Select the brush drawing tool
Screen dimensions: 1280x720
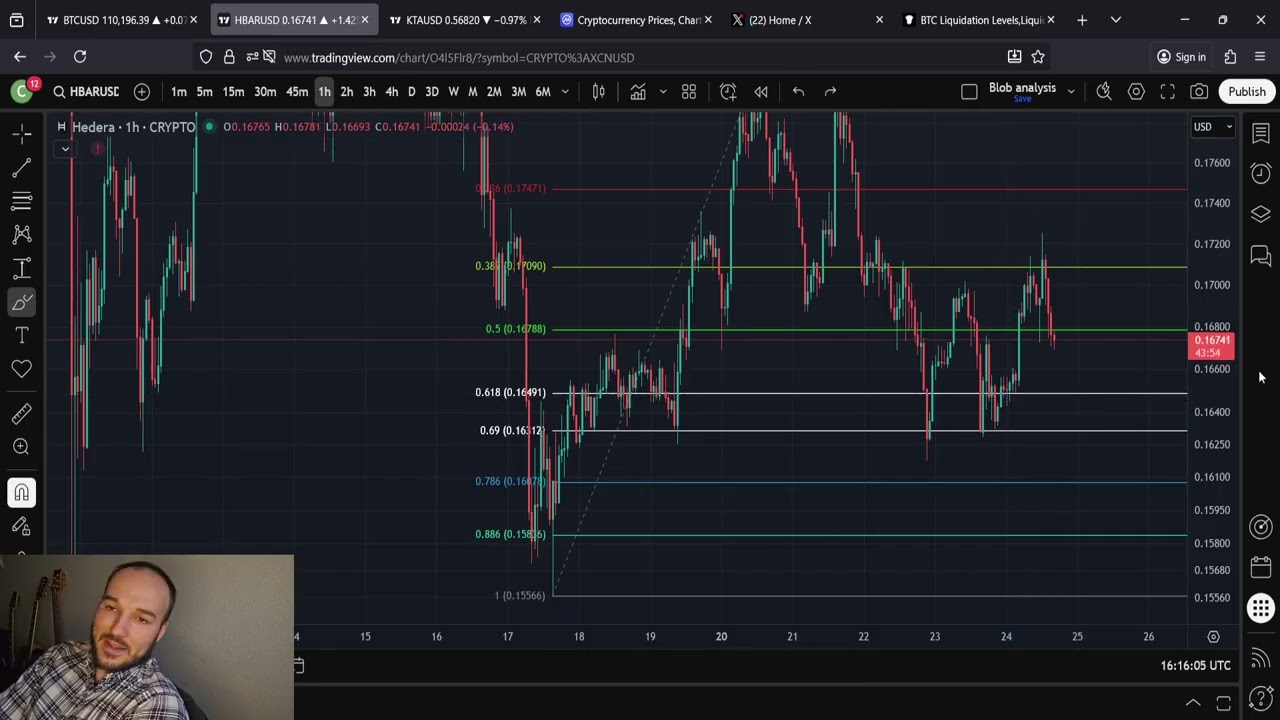tap(22, 302)
